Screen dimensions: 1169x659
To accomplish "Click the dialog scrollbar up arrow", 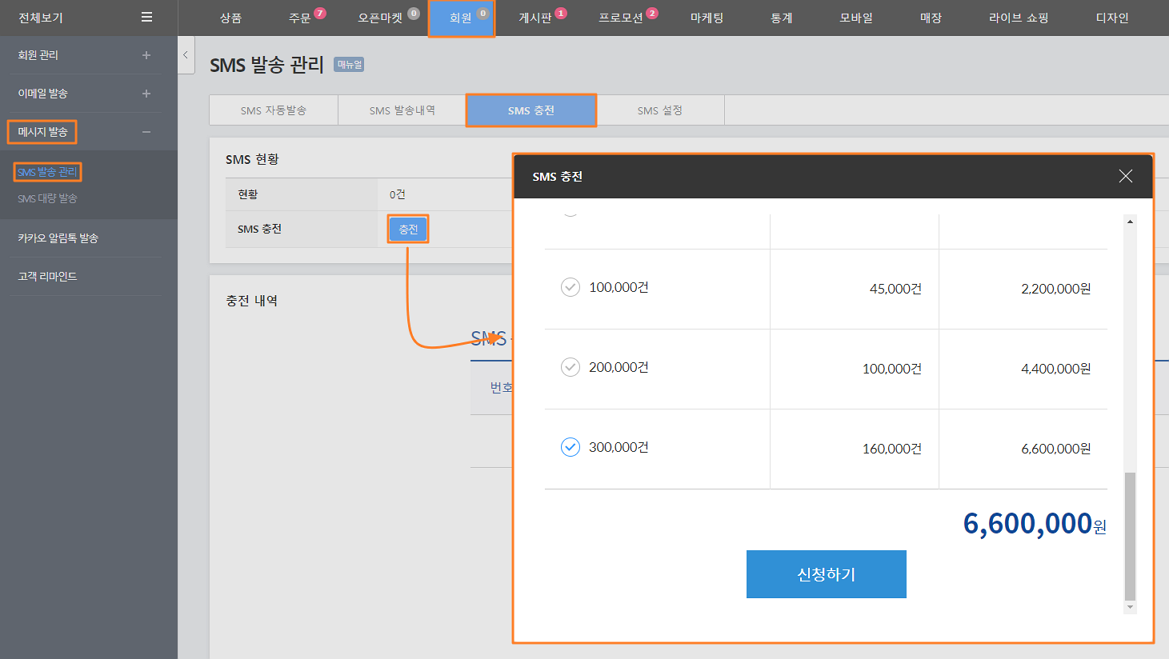I will pos(1130,221).
